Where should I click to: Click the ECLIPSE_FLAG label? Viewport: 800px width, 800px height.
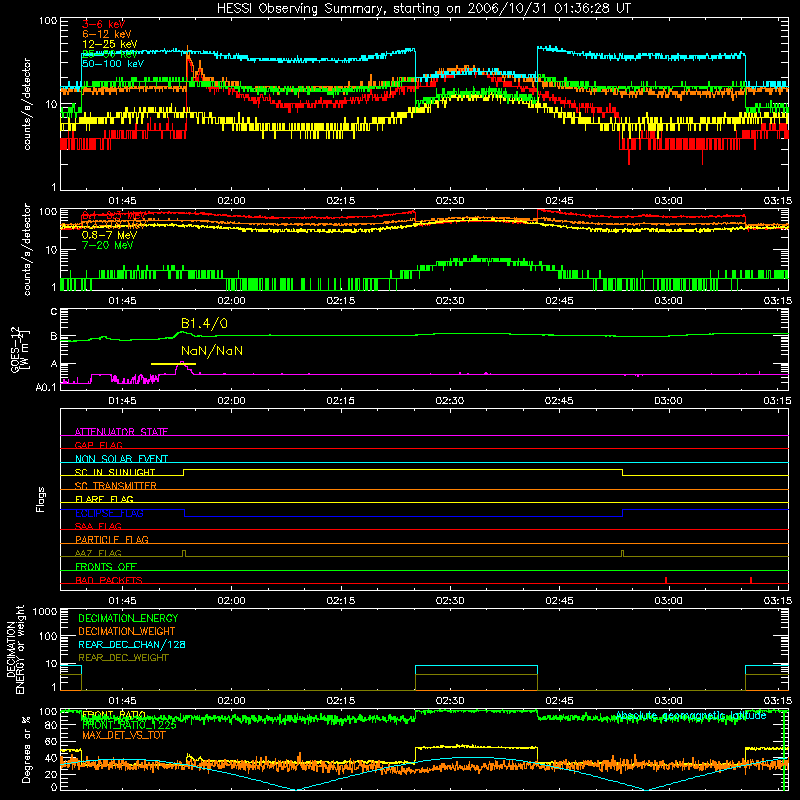[x=109, y=513]
